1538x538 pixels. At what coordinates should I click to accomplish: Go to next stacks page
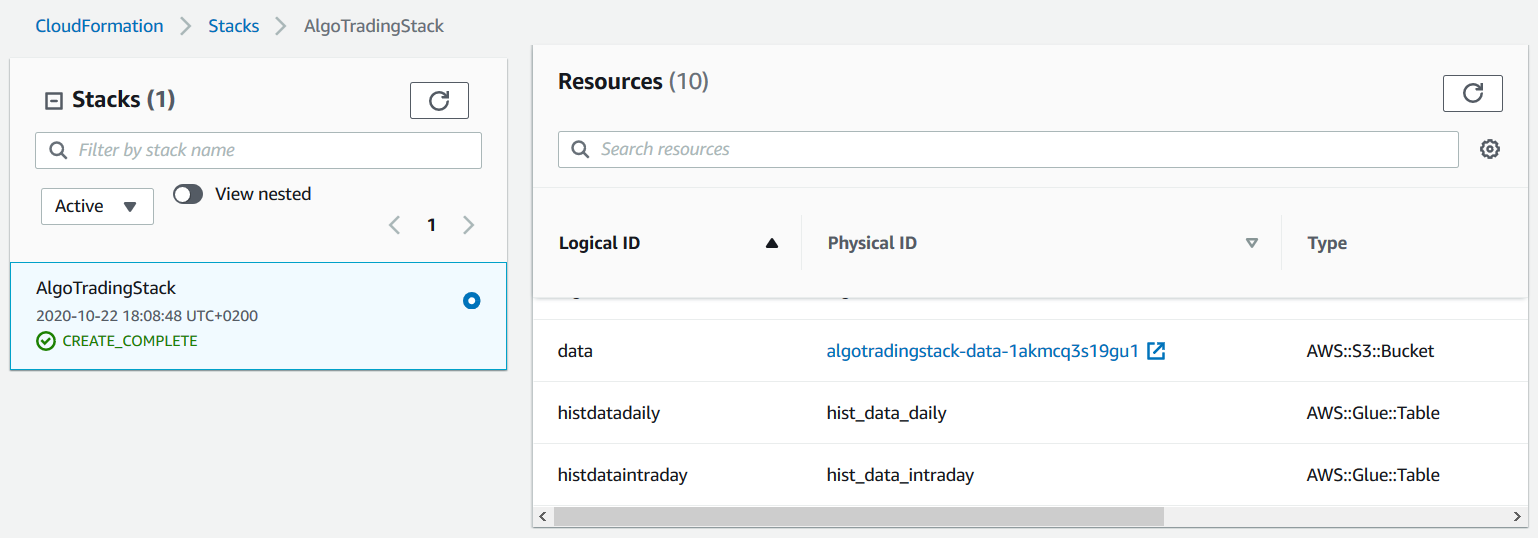click(x=468, y=225)
